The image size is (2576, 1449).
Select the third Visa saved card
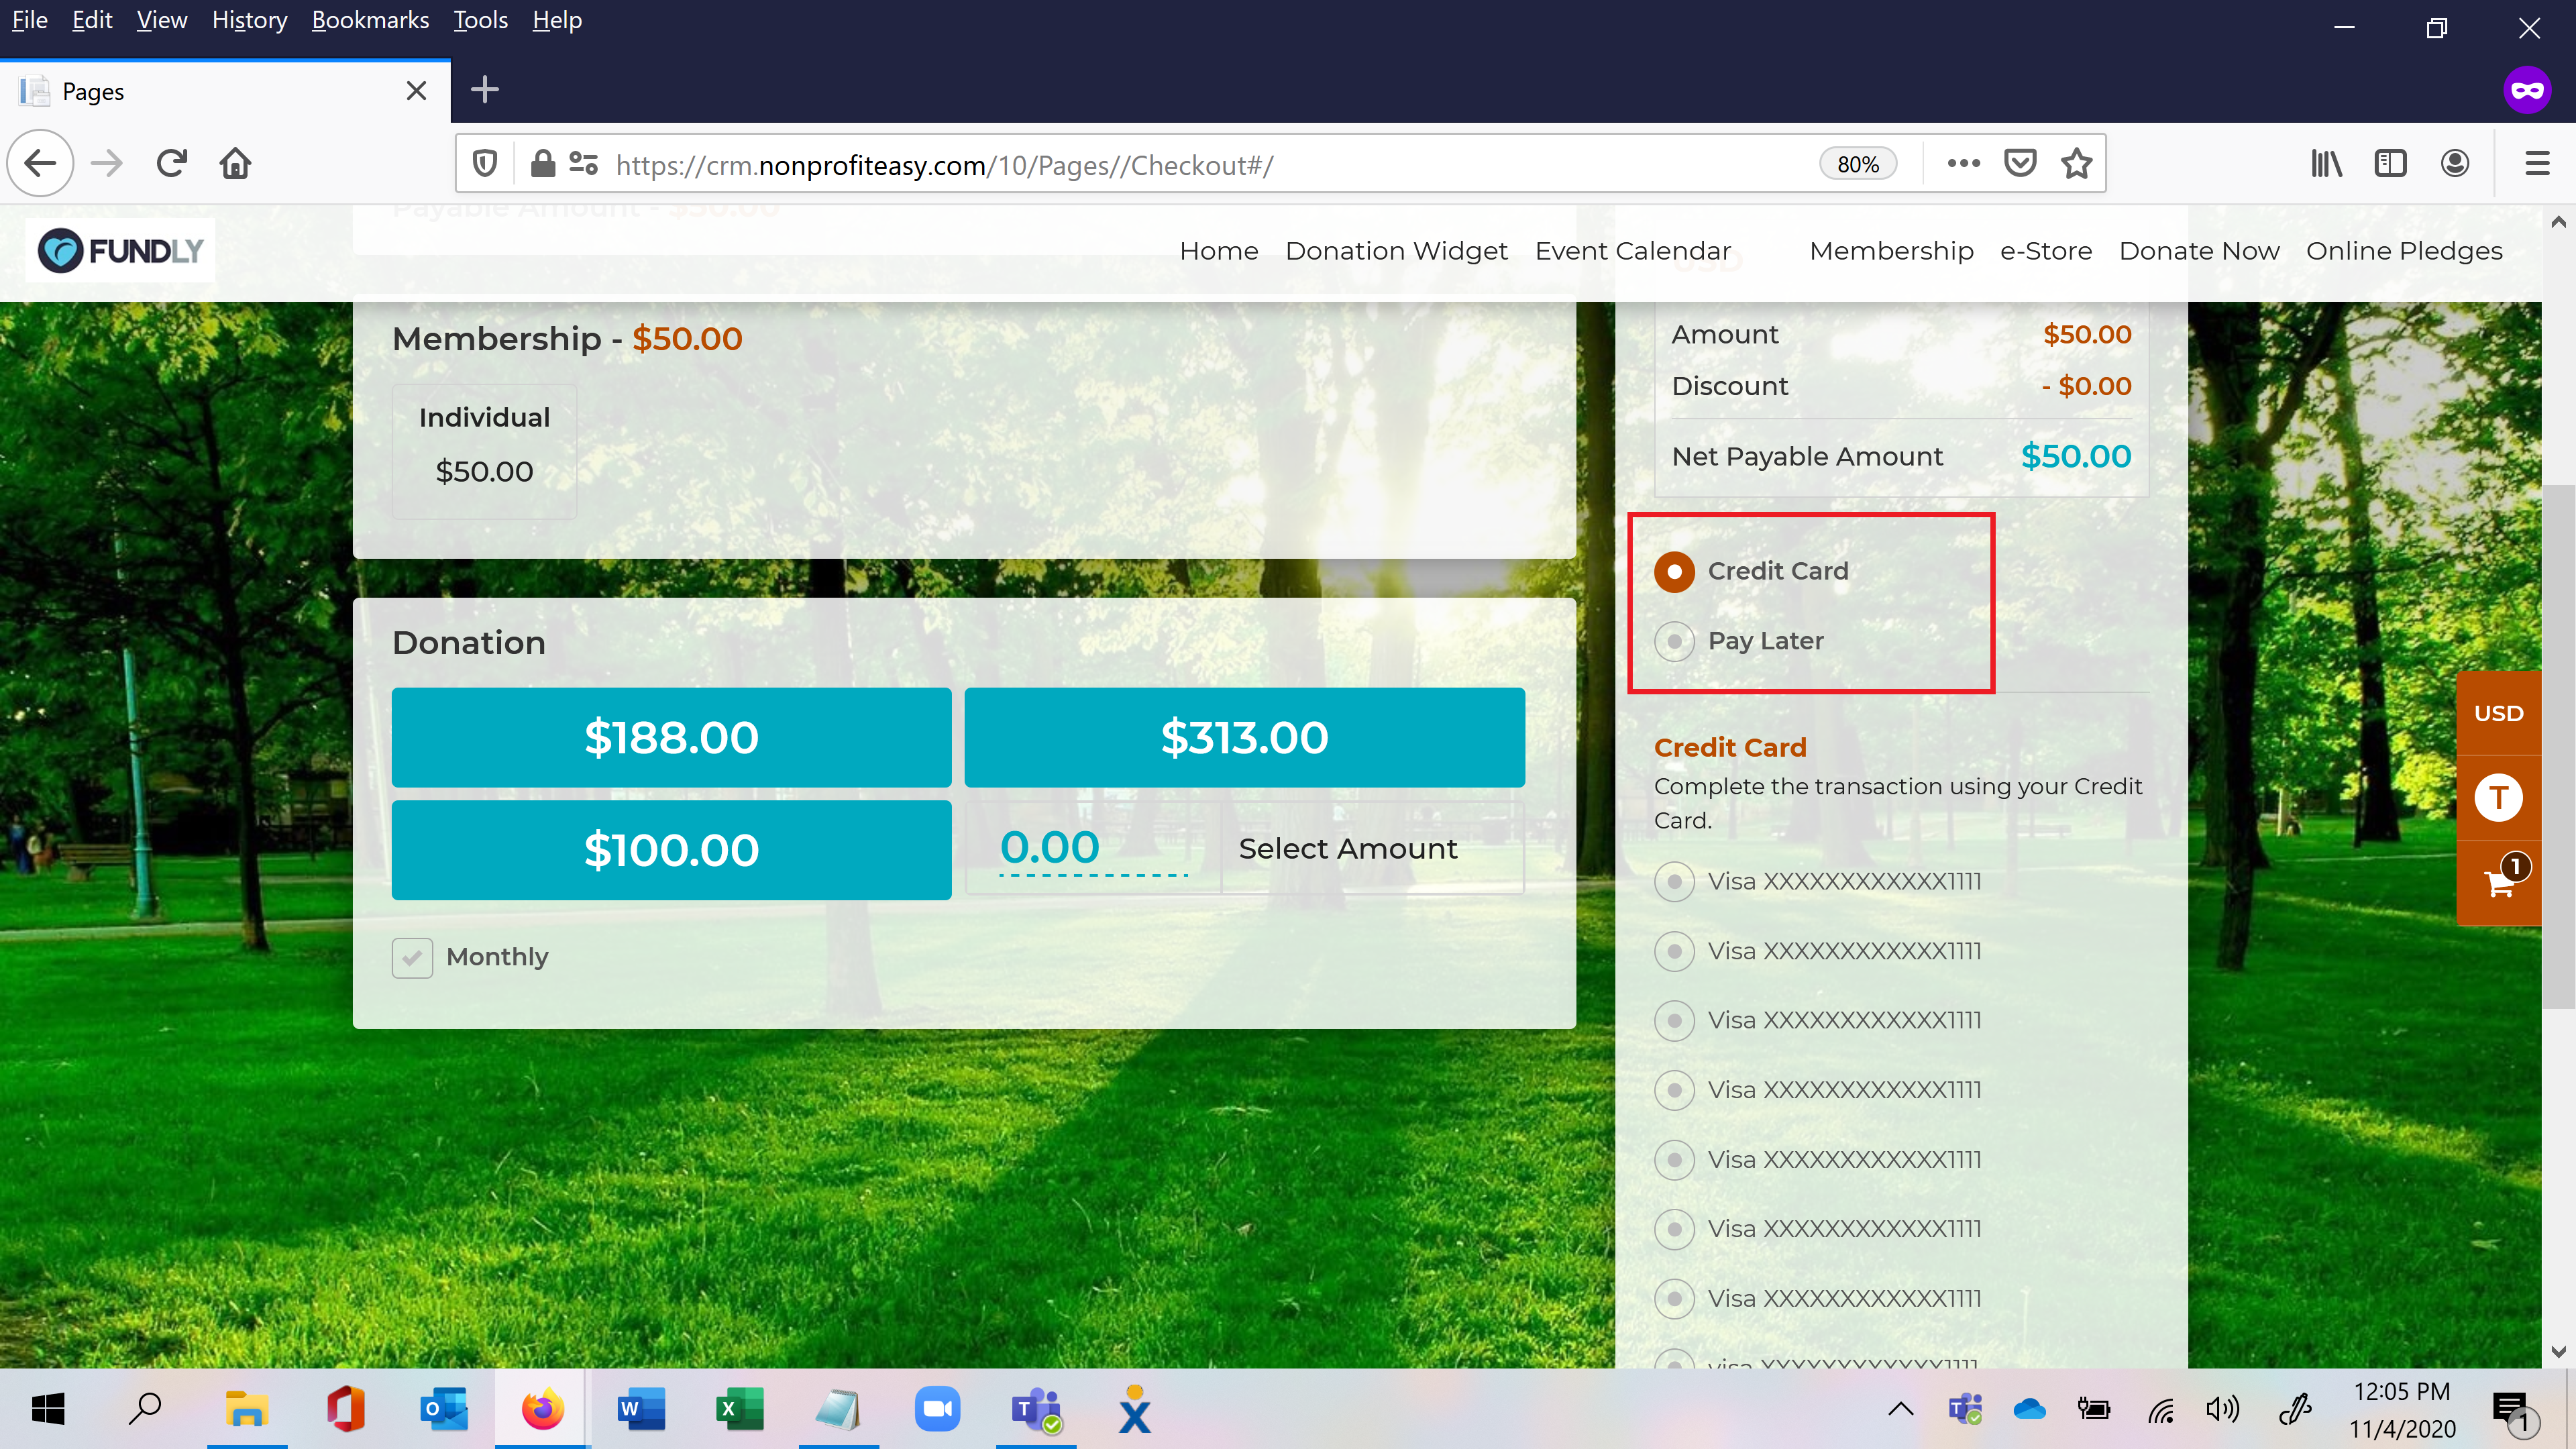(1674, 1020)
